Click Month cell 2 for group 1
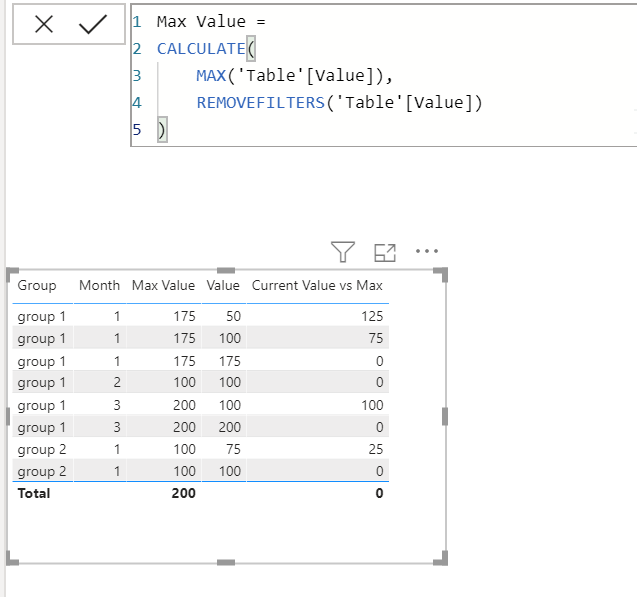The height and width of the screenshot is (597, 637). [117, 382]
